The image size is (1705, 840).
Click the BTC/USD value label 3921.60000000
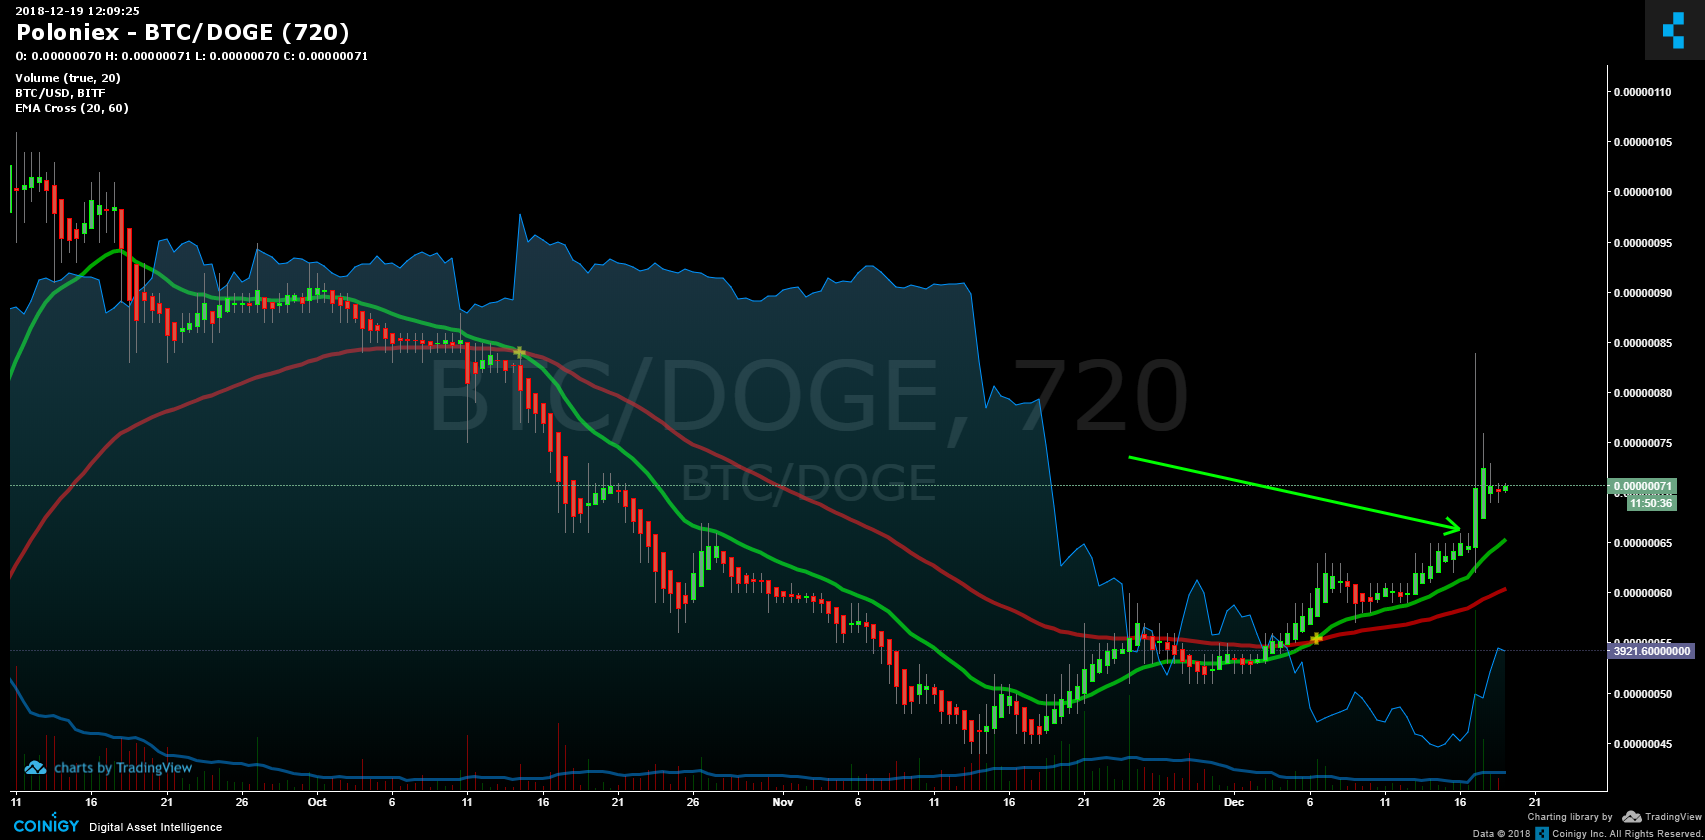click(x=1650, y=651)
